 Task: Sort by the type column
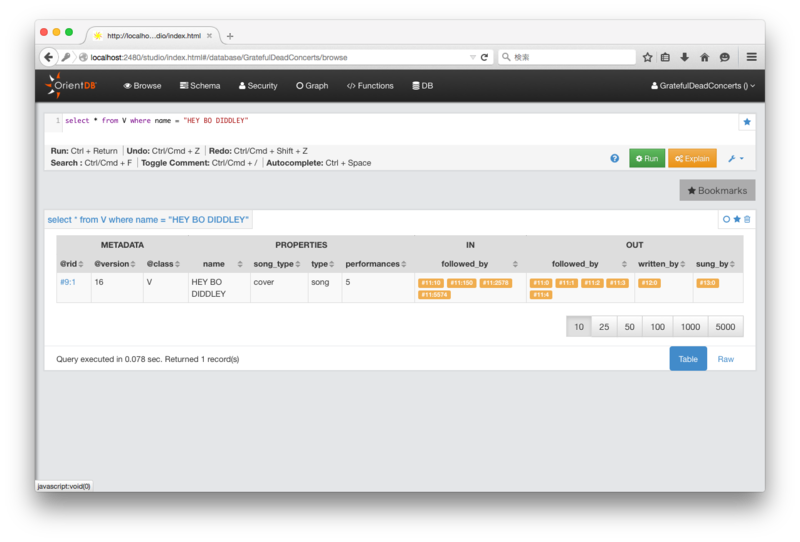coord(322,264)
